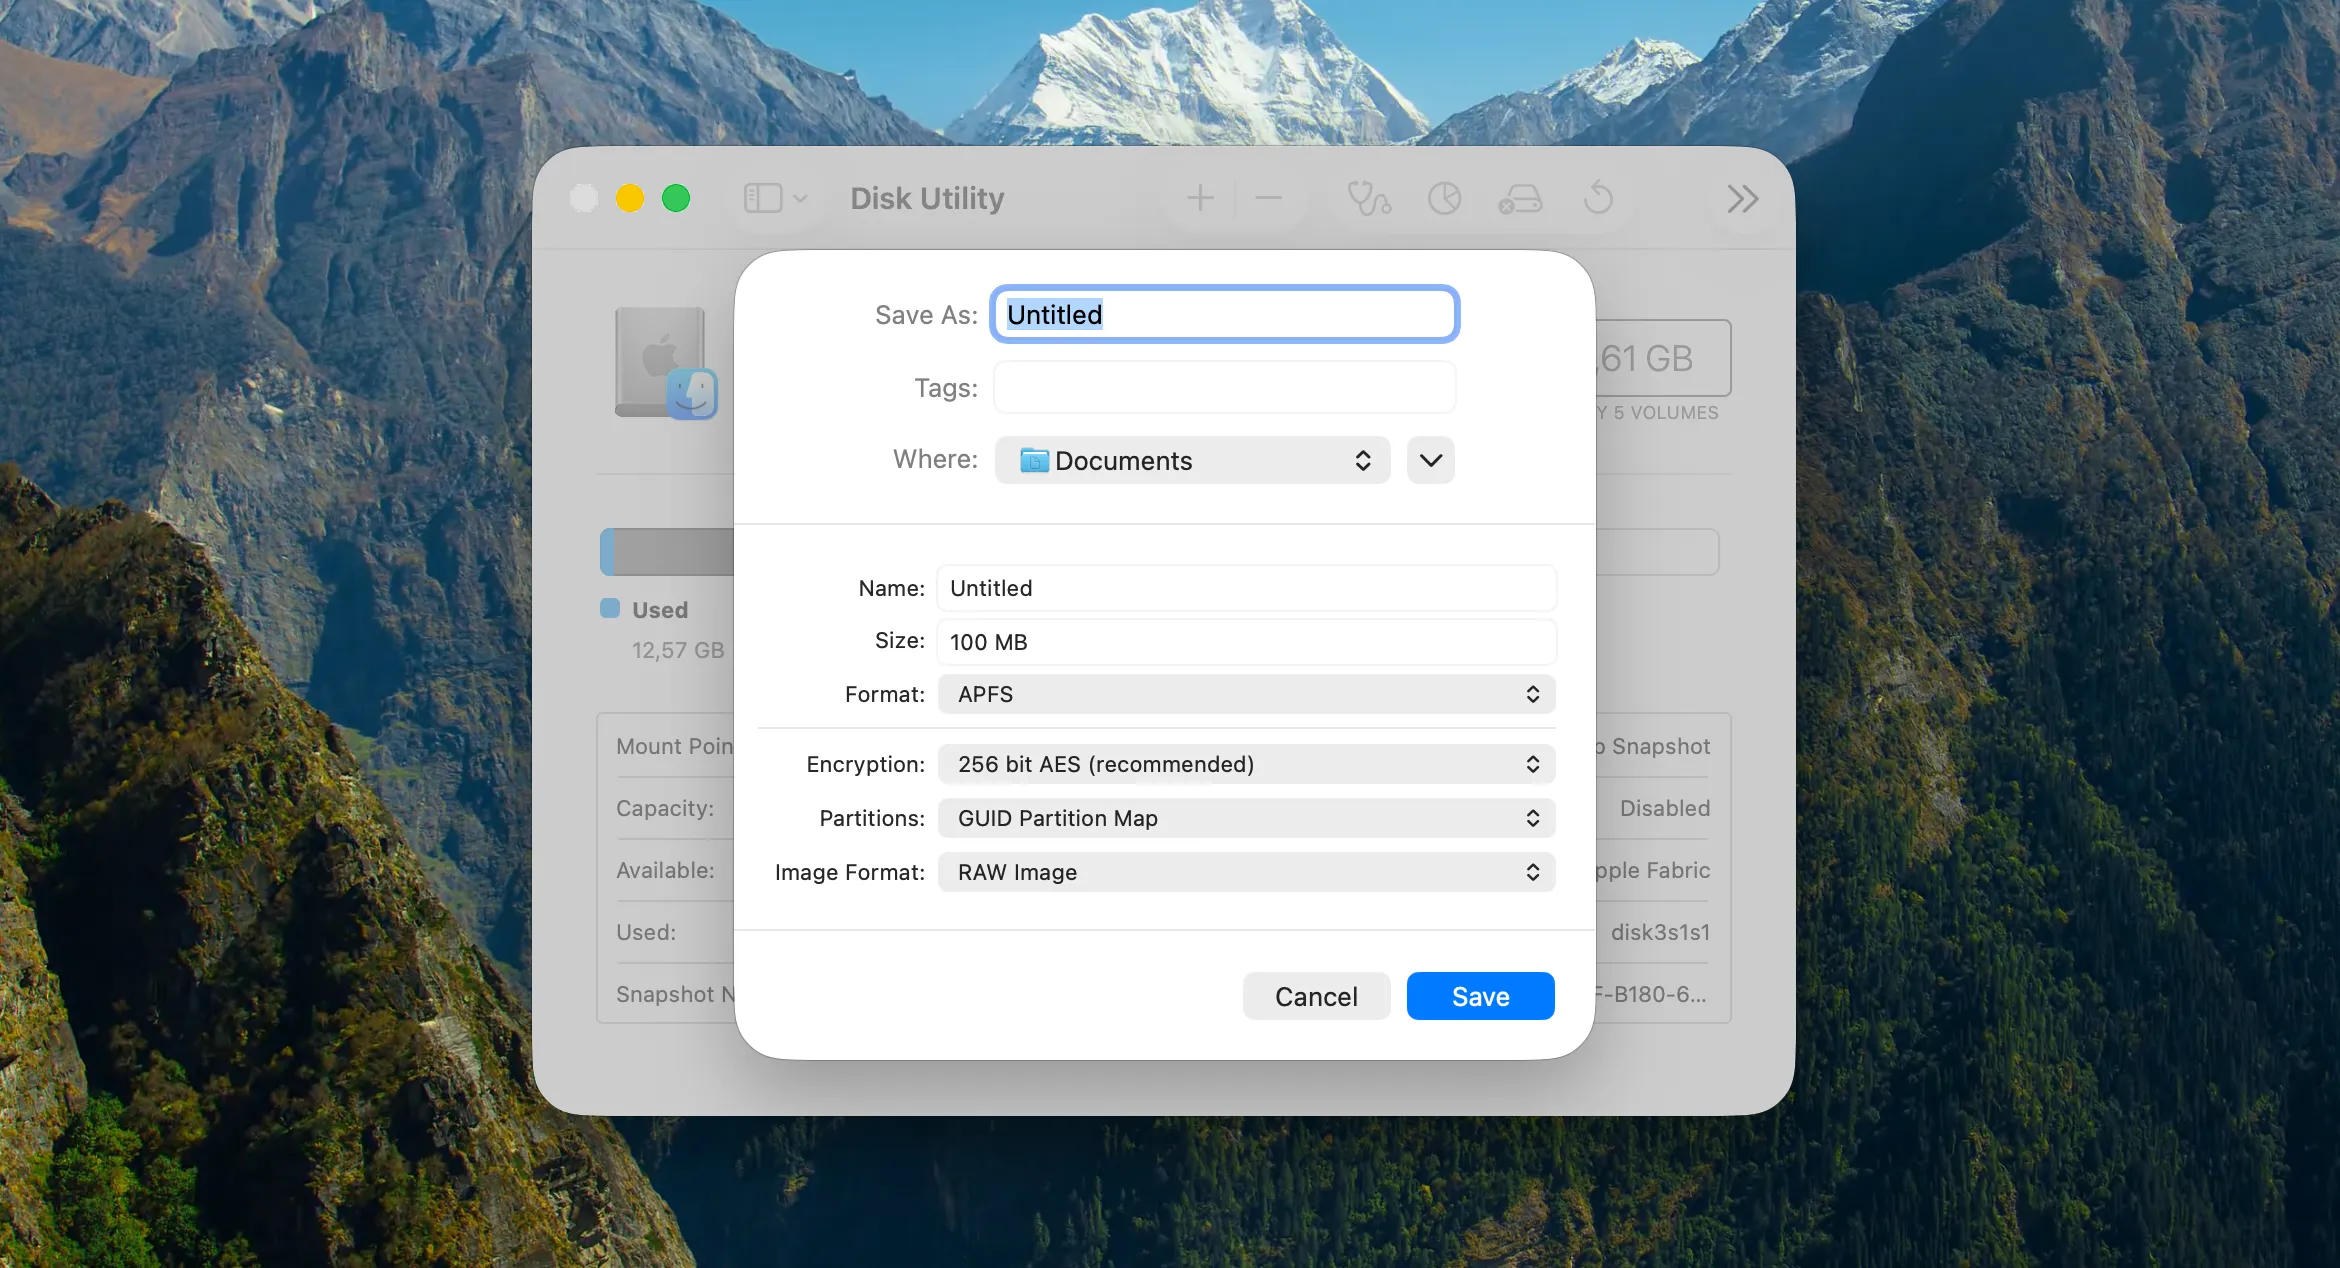Click the sidebar View toggle icon
The image size is (2340, 1268).
point(762,198)
